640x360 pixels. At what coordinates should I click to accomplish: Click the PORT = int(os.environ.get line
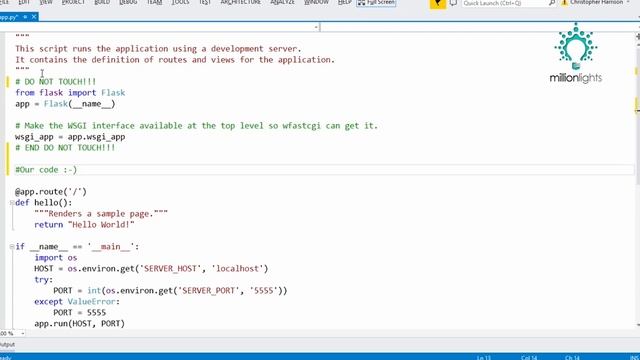(x=170, y=291)
